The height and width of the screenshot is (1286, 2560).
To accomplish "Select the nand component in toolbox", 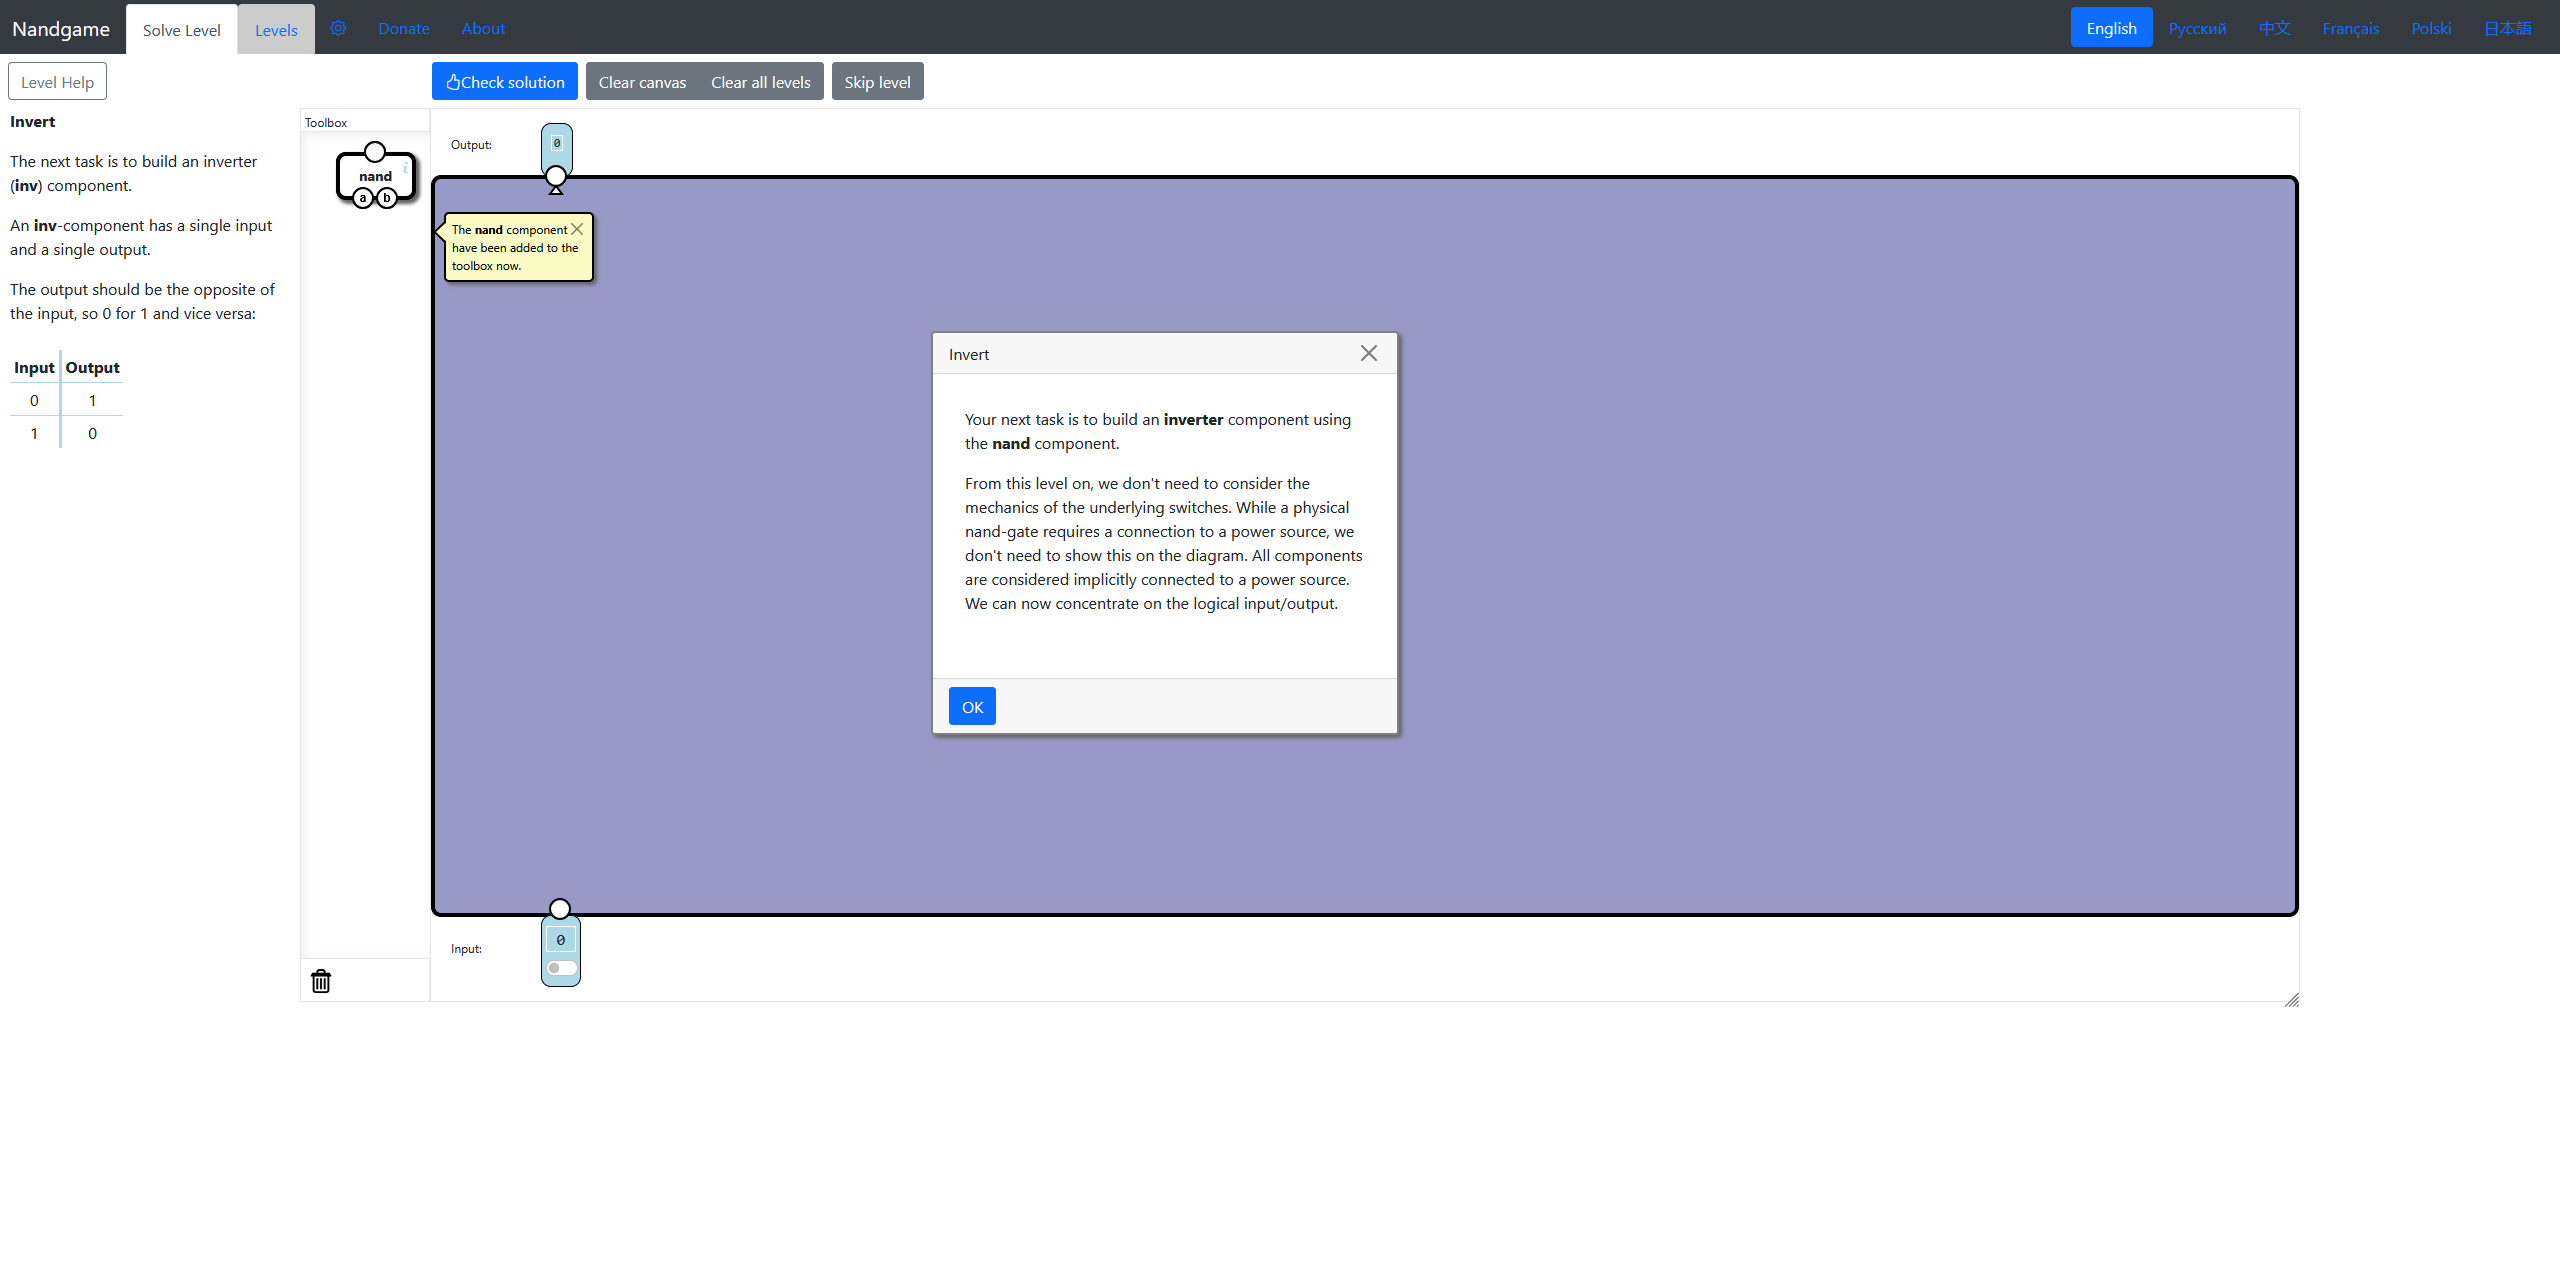I will coord(376,175).
